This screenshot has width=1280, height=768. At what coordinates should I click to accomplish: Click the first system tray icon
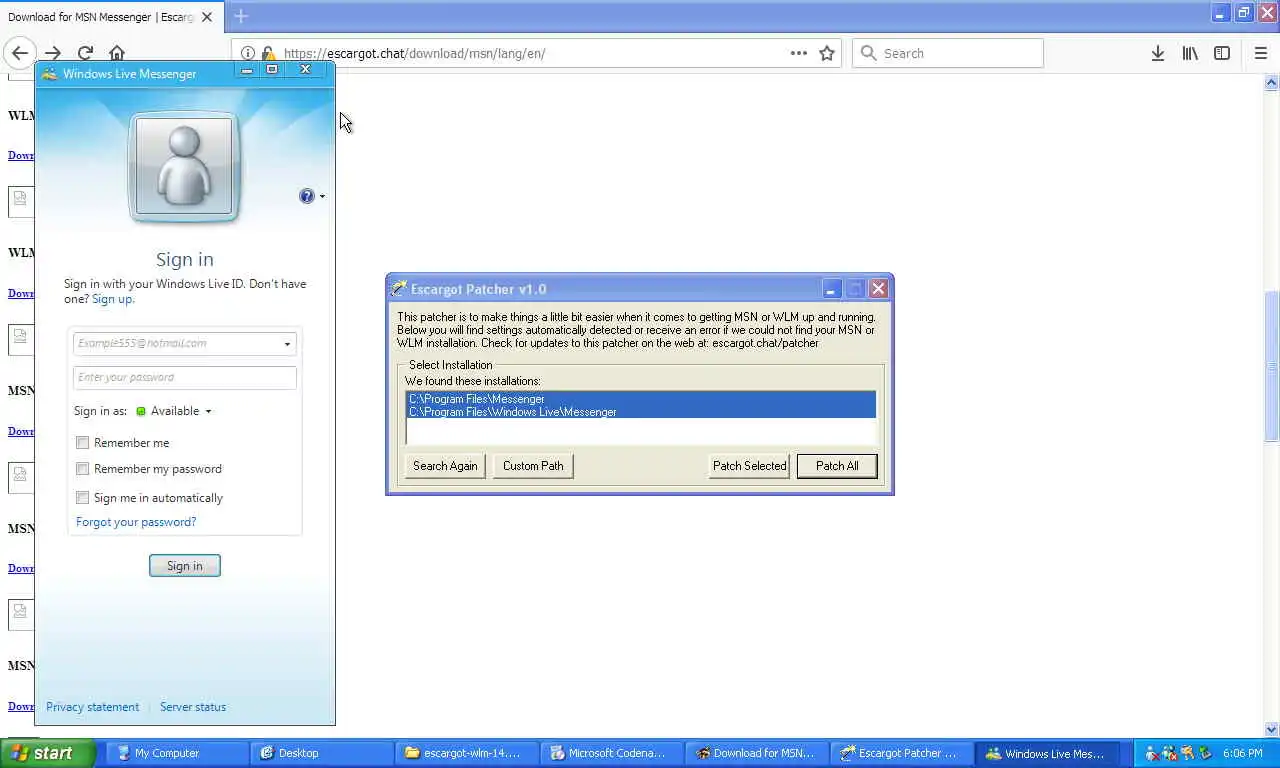tap(1152, 753)
